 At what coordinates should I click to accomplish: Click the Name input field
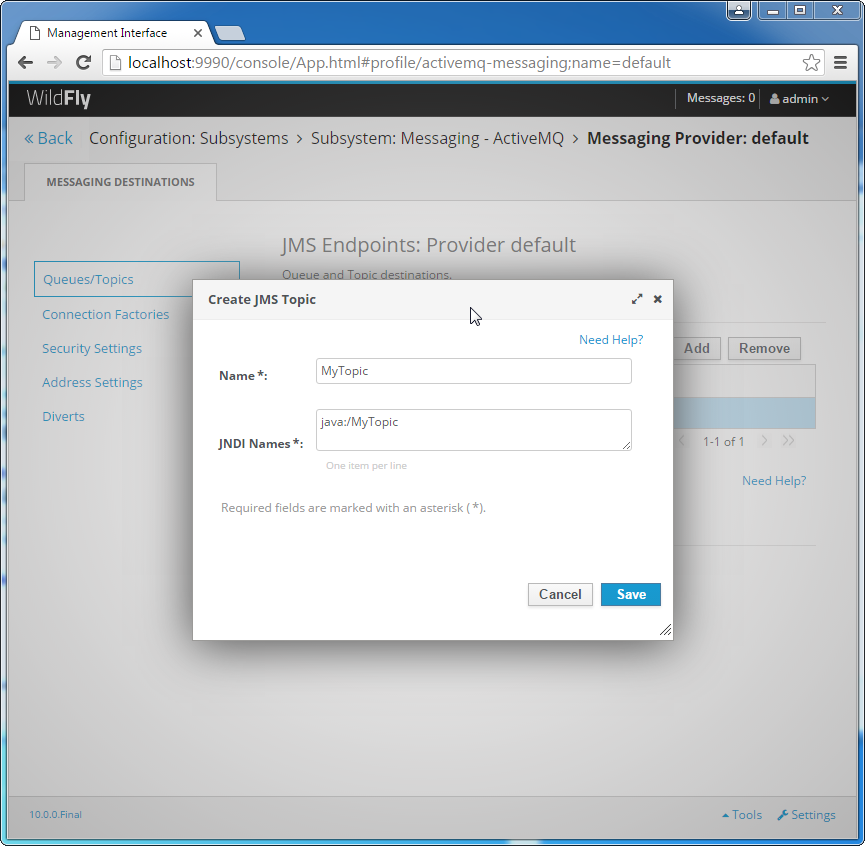473,371
